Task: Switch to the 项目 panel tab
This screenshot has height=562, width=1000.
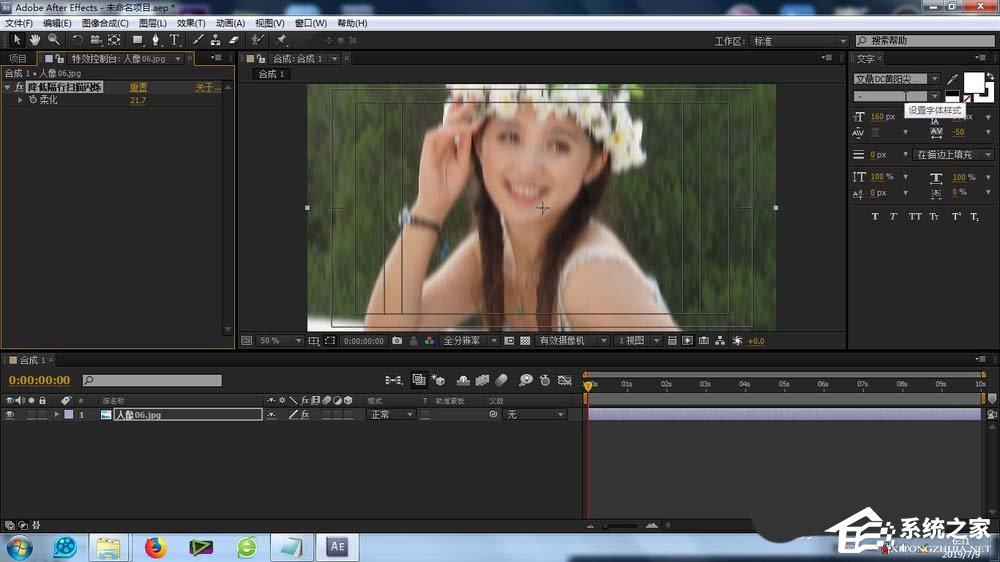Action: [18, 58]
